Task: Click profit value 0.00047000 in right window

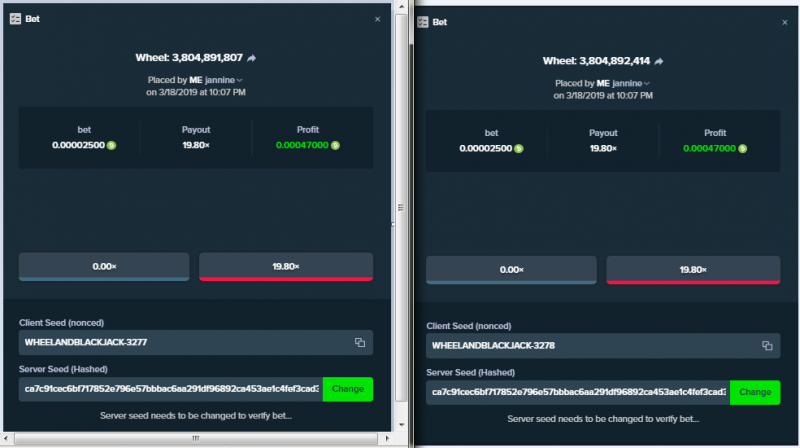Action: tap(709, 148)
